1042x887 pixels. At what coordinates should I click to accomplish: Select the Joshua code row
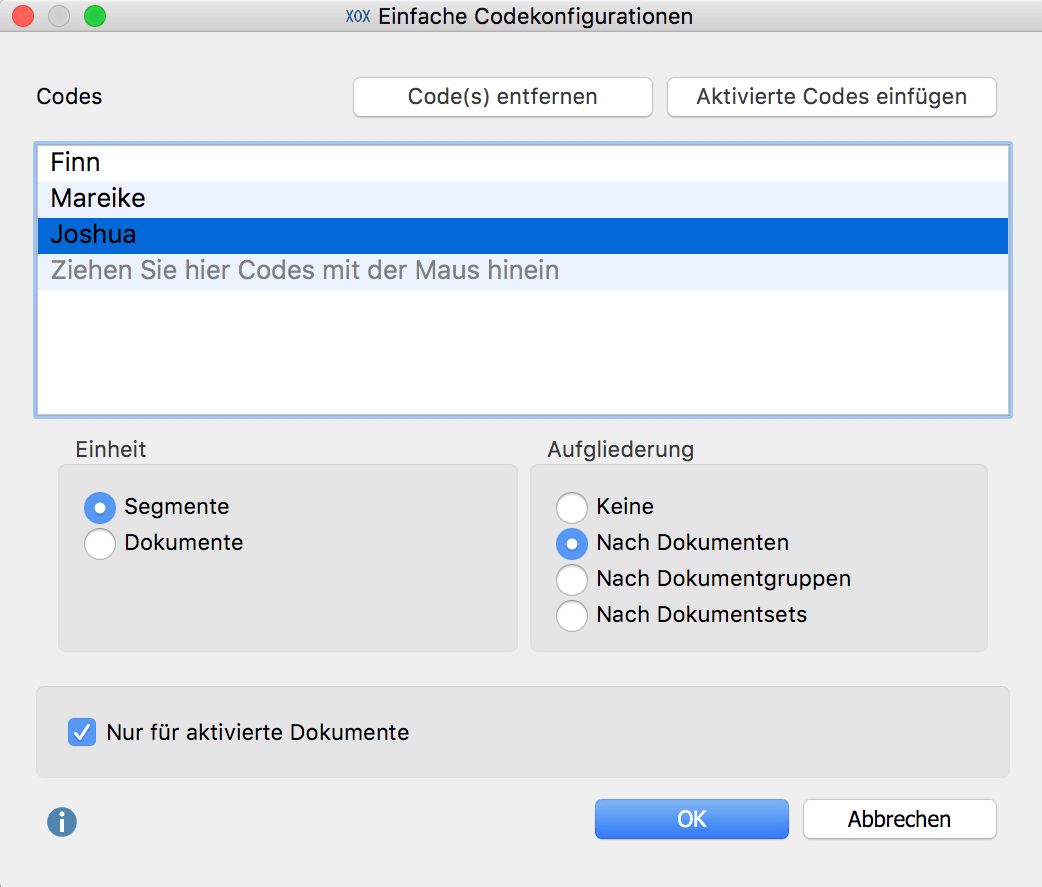(523, 235)
